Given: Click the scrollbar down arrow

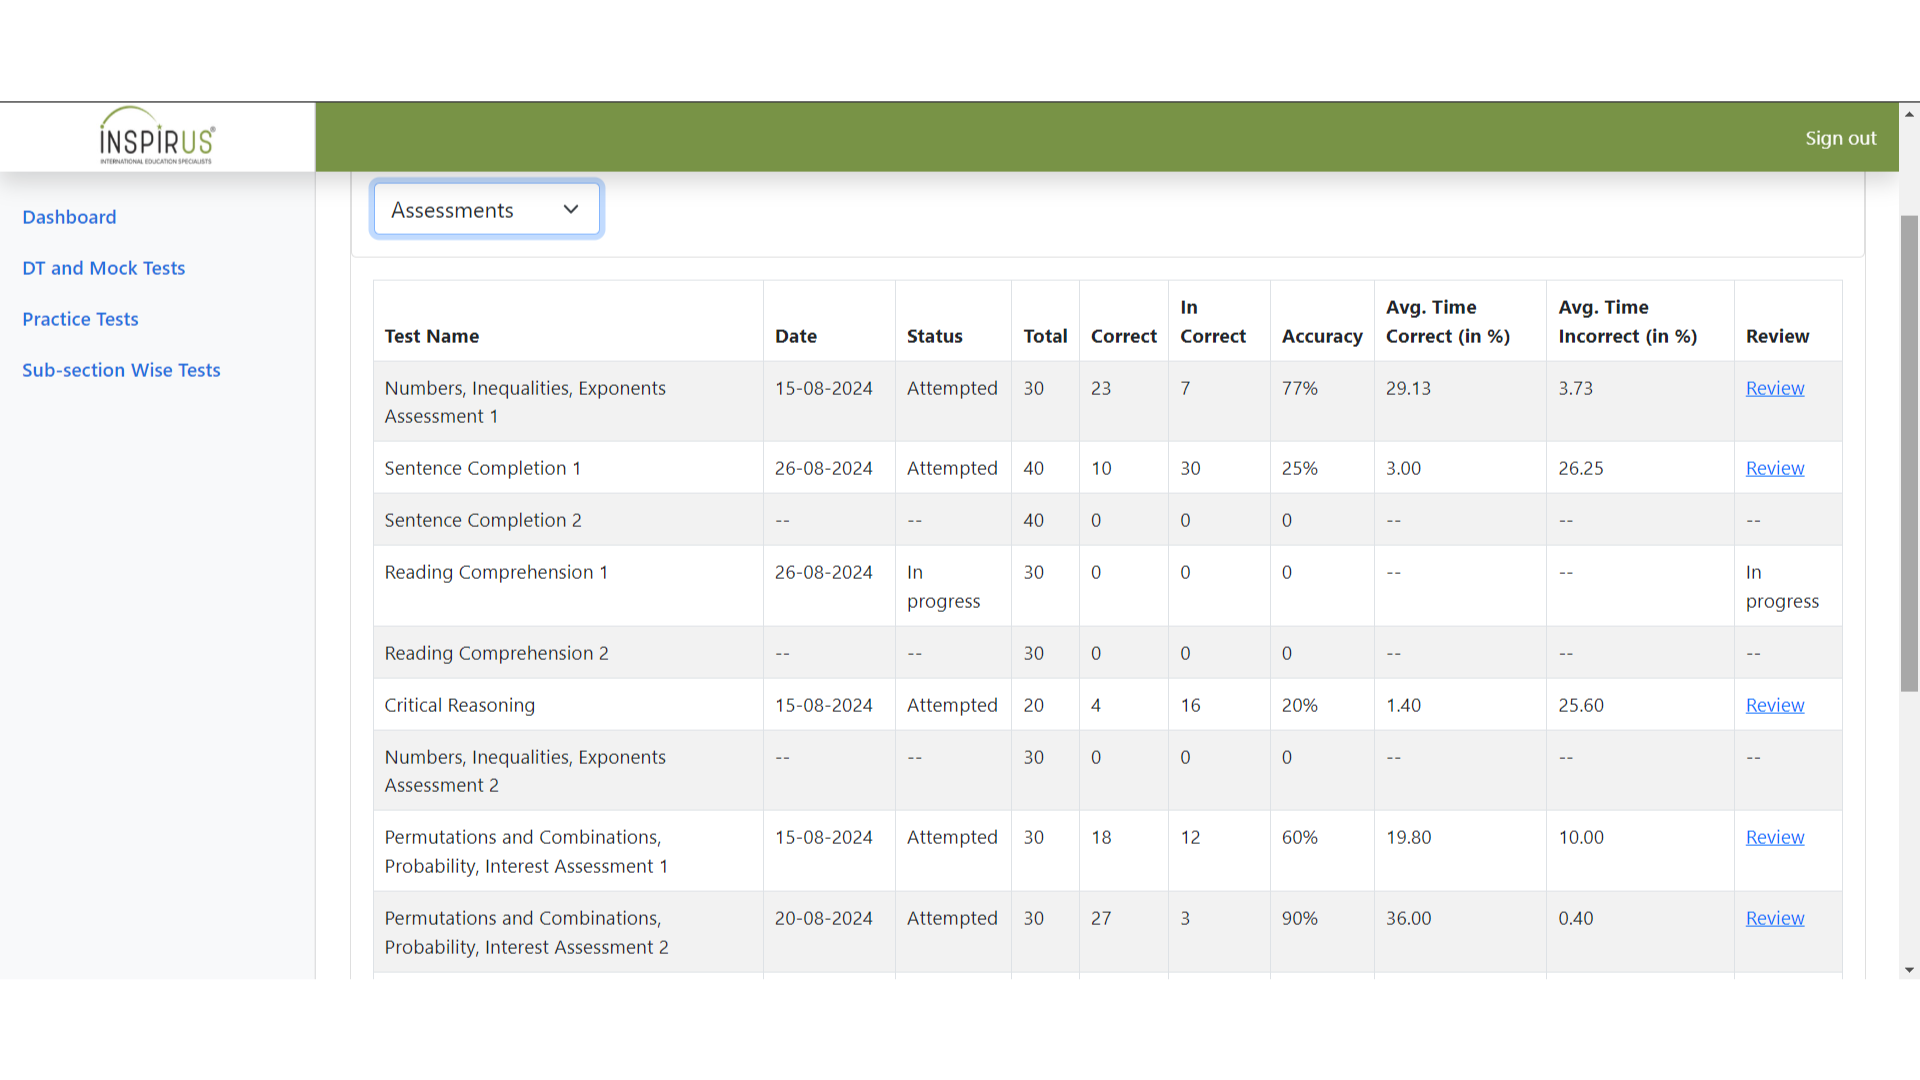Looking at the screenshot, I should pyautogui.click(x=1909, y=970).
